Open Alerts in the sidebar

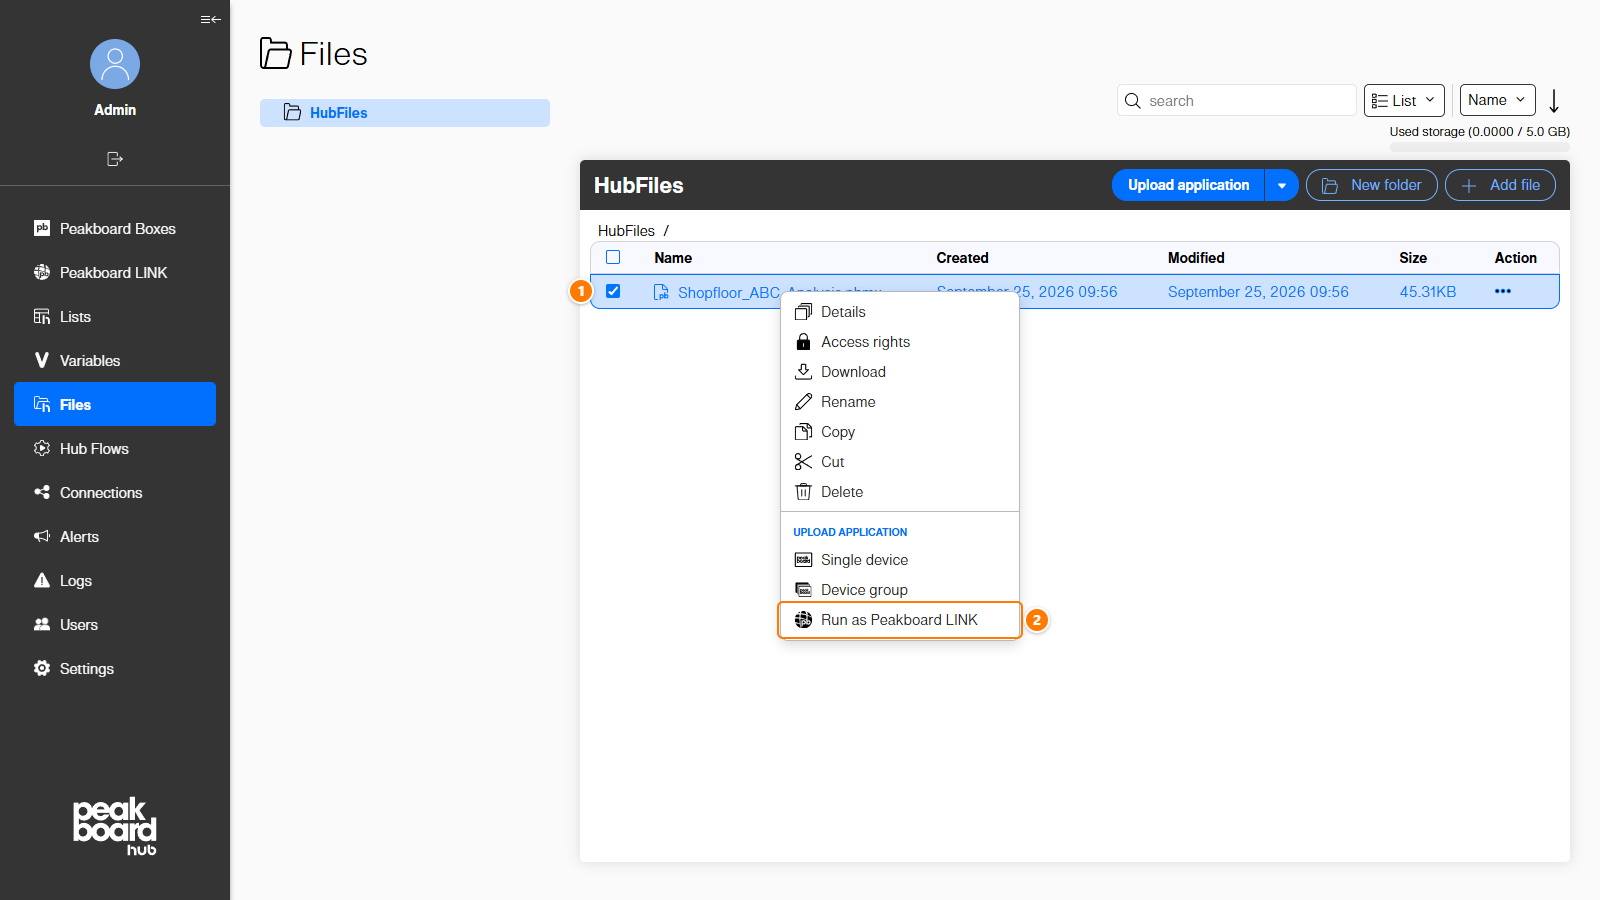115,537
